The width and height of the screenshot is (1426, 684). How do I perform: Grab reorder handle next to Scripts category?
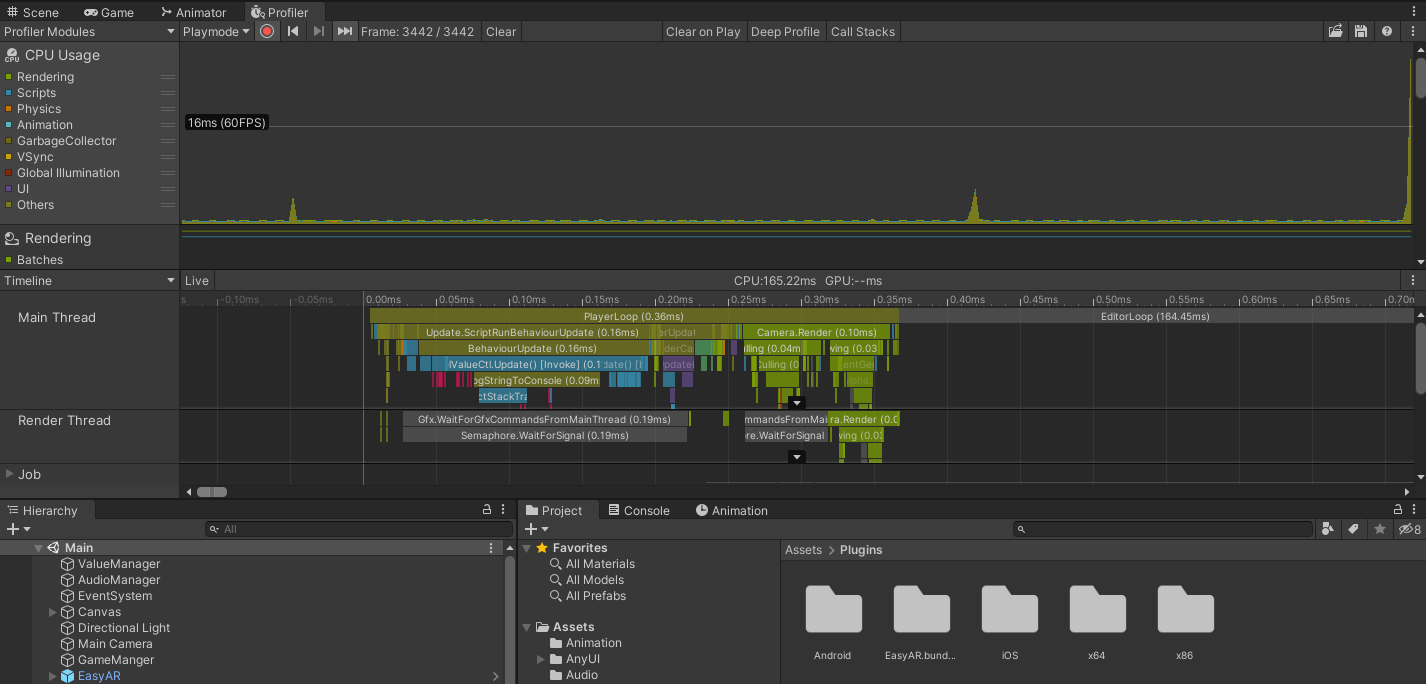168,93
